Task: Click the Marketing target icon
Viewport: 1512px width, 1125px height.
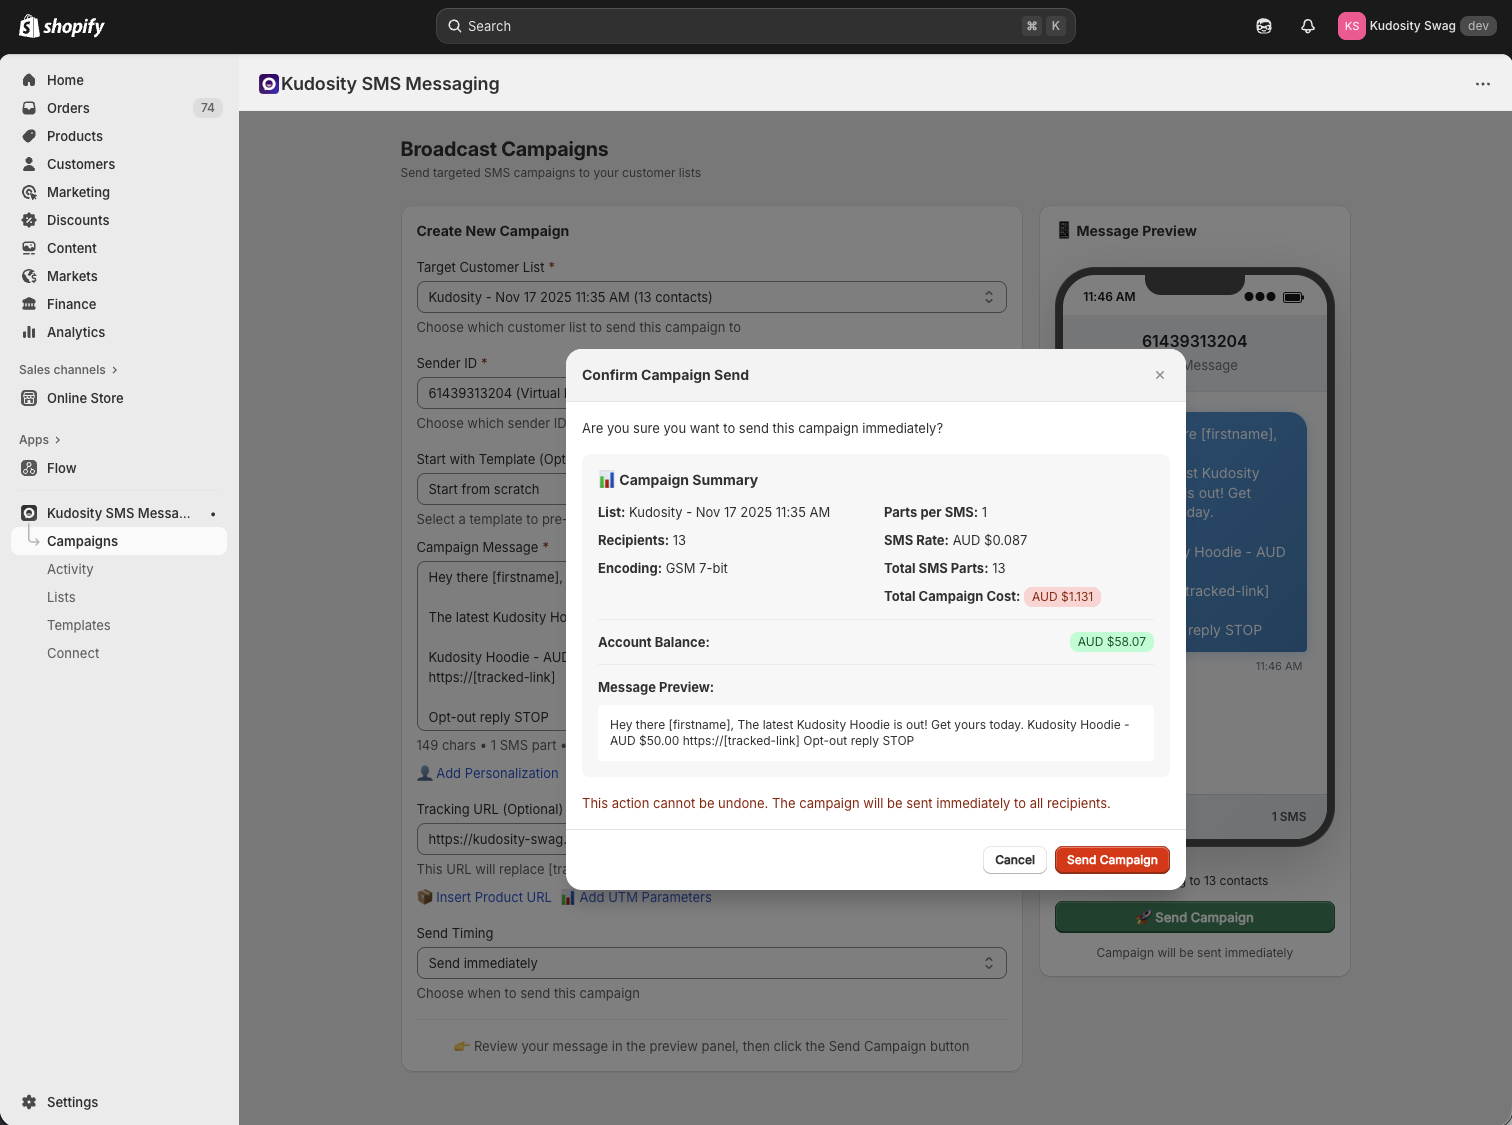Action: tap(29, 192)
